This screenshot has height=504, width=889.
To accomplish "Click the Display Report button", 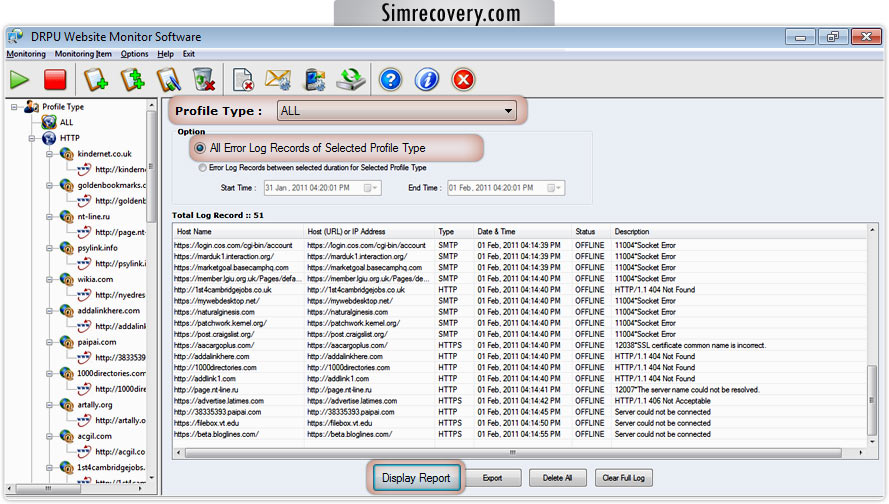I will tap(416, 478).
